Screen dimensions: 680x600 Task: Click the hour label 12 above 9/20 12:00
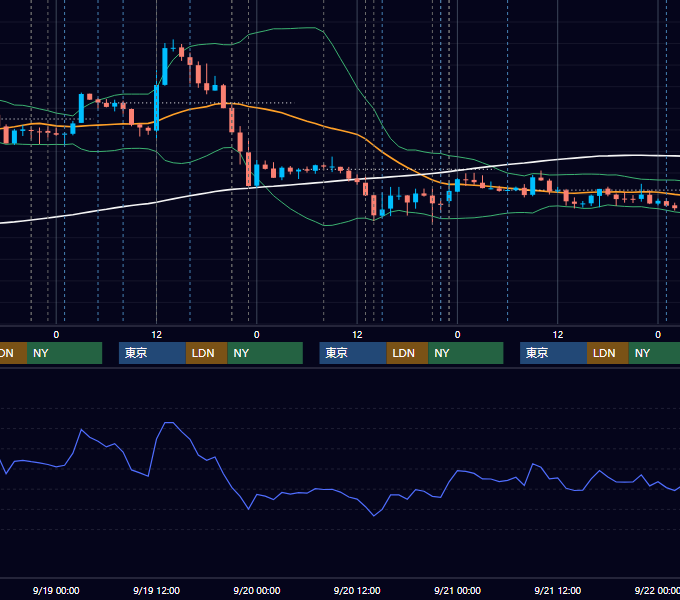click(357, 335)
